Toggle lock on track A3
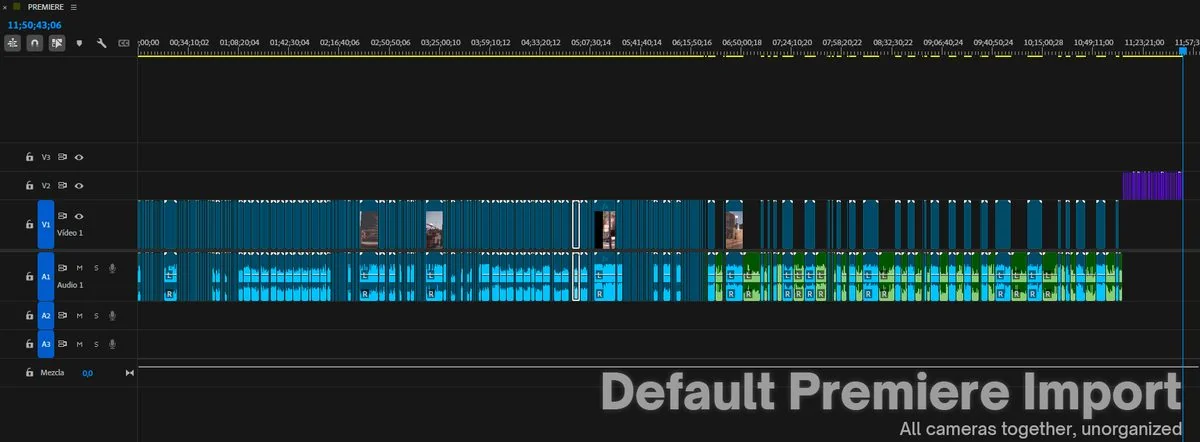 (30, 344)
